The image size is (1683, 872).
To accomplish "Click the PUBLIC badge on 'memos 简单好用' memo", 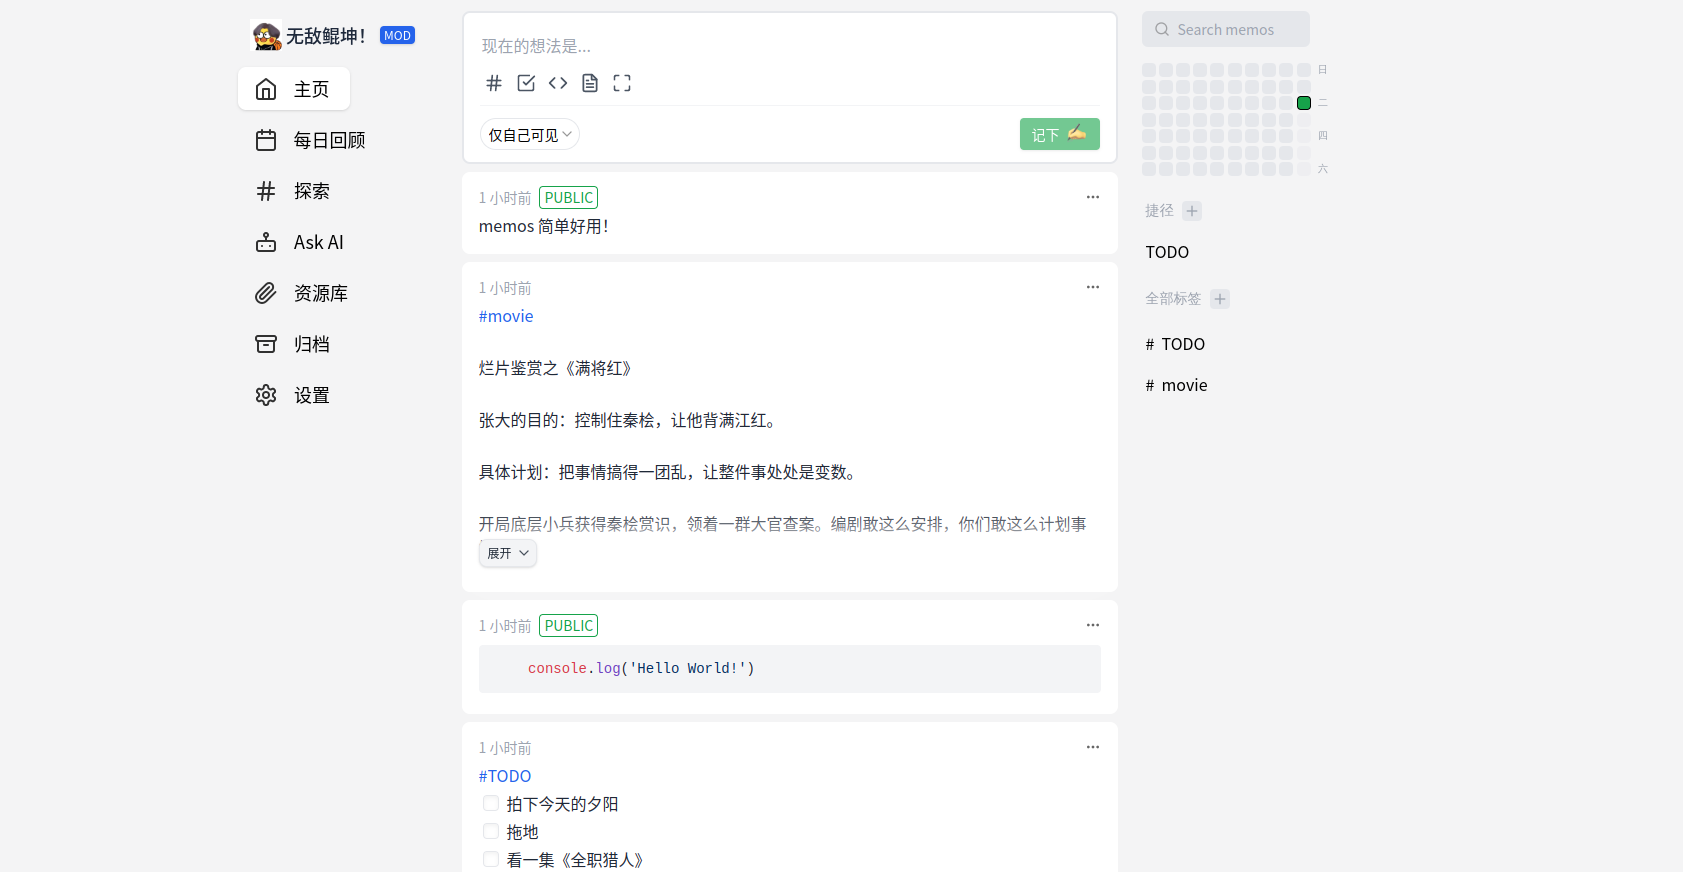I will 569,198.
